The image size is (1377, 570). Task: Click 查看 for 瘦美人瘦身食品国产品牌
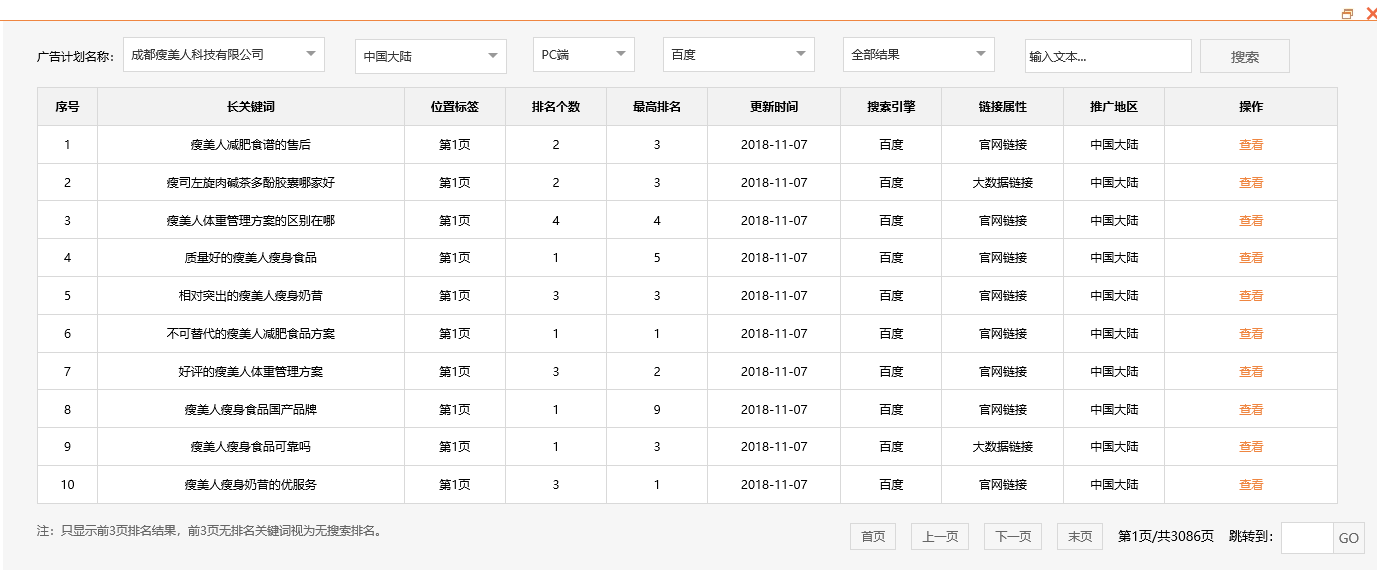point(1251,409)
